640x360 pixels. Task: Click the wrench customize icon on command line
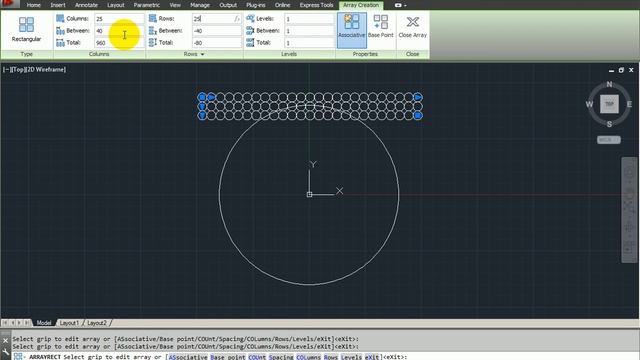pyautogui.click(x=5, y=352)
